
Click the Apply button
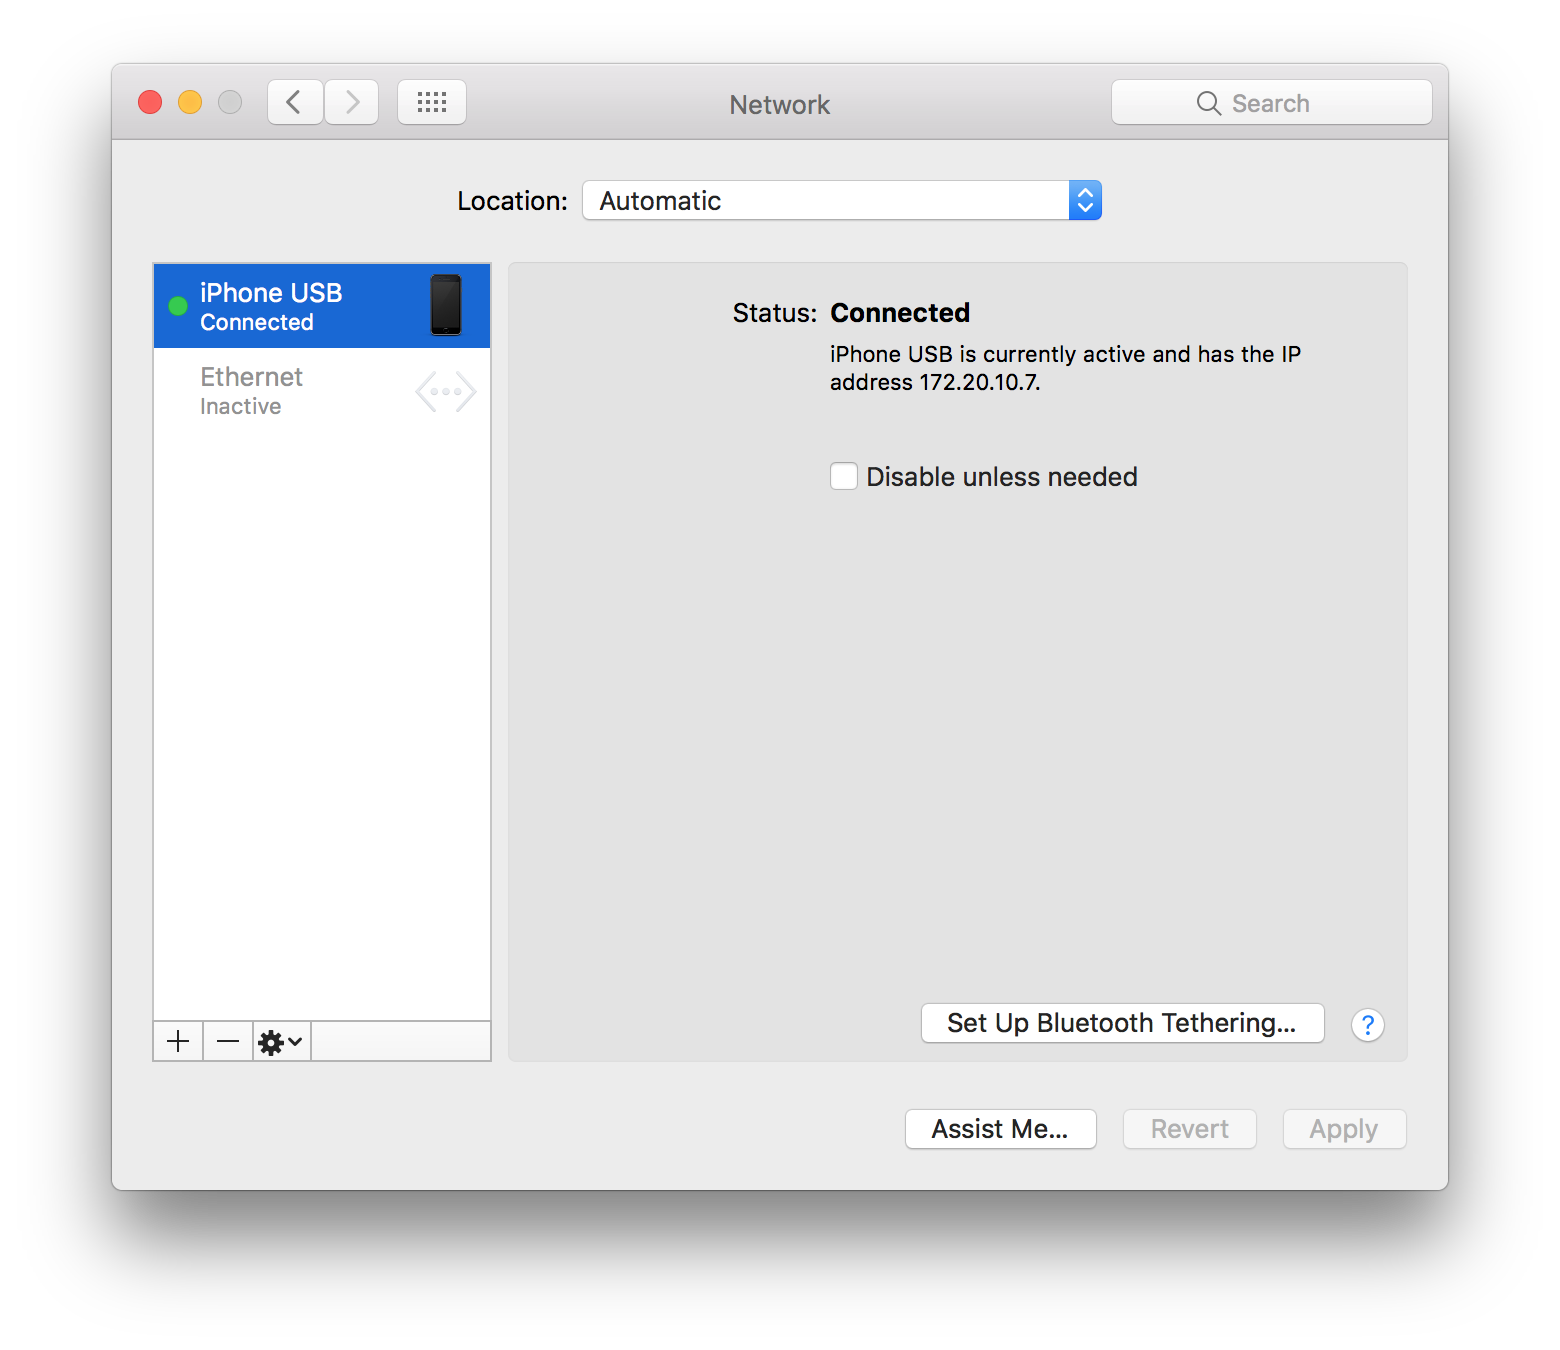coord(1344,1129)
